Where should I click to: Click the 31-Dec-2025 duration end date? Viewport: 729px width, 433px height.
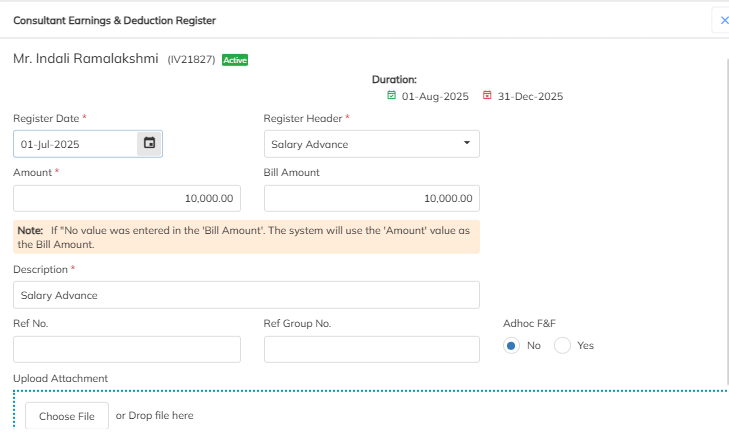tap(530, 96)
